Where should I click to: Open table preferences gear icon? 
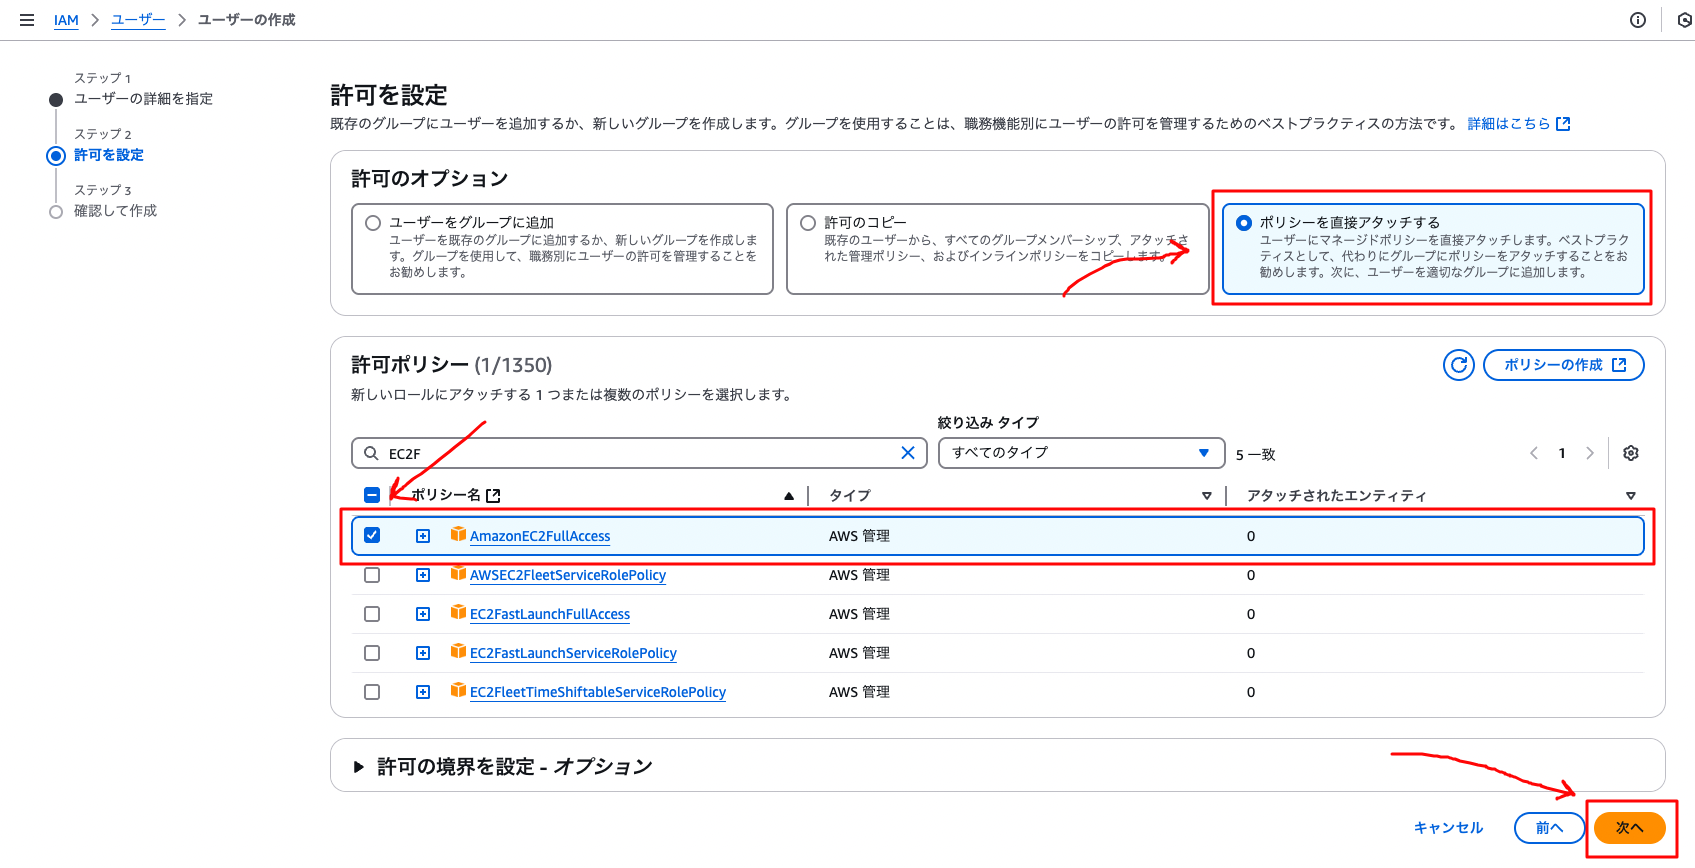point(1631,453)
